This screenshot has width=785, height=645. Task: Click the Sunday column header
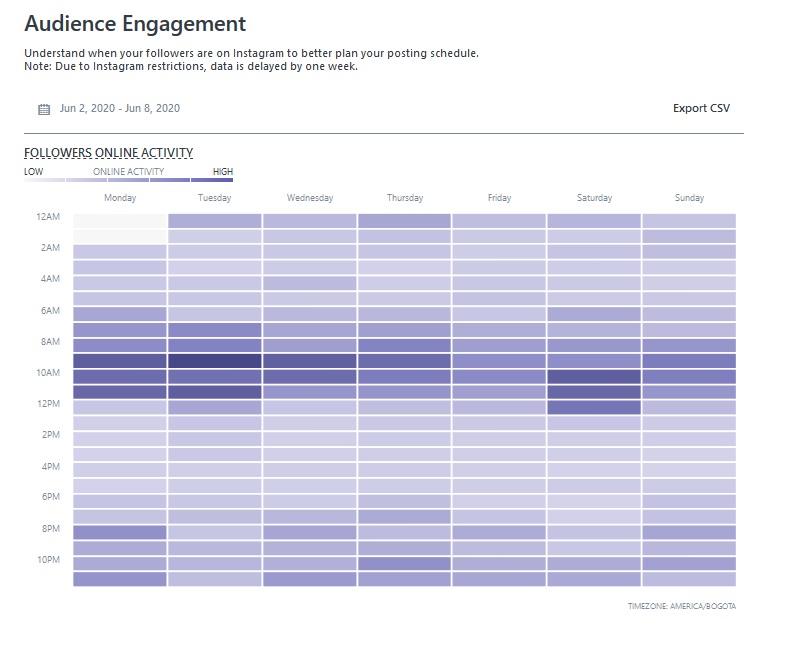(689, 198)
